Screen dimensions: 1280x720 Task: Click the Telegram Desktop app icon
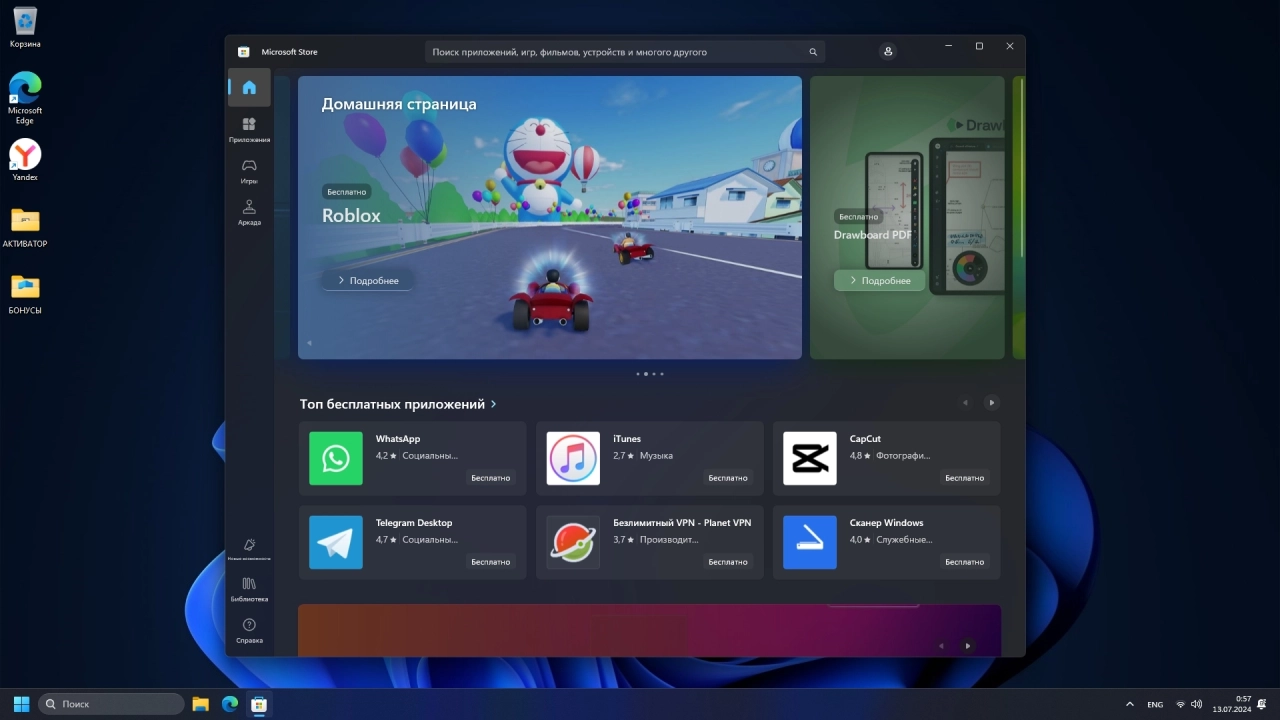[x=336, y=542]
